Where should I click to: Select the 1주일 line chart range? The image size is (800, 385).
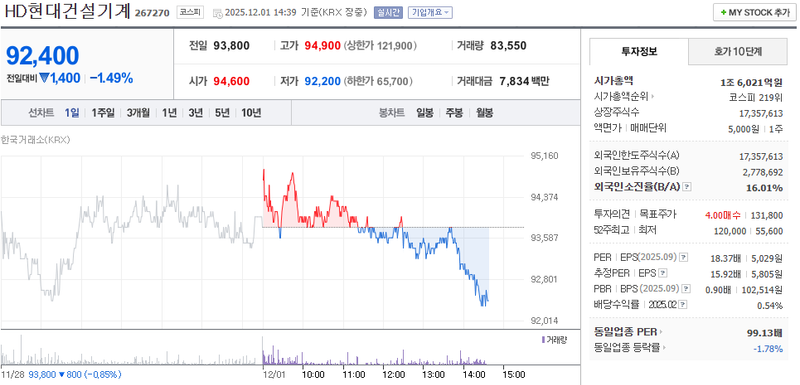click(x=103, y=113)
